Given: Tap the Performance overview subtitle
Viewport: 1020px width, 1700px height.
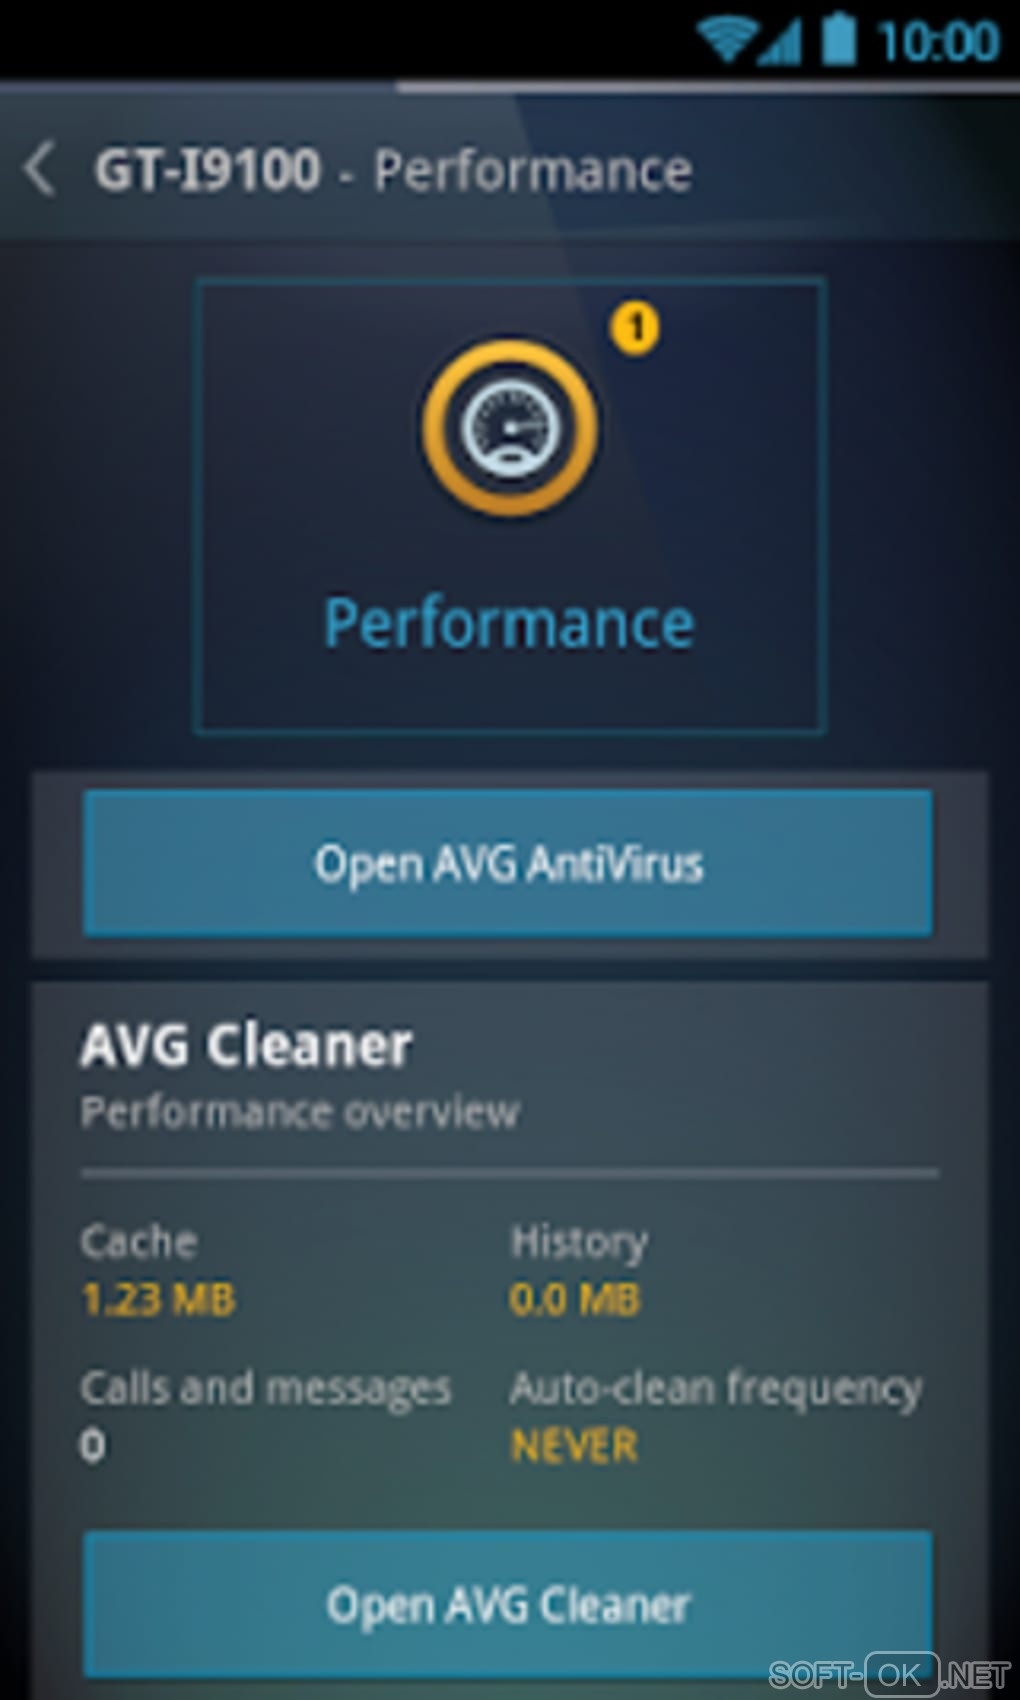Looking at the screenshot, I should point(300,1113).
